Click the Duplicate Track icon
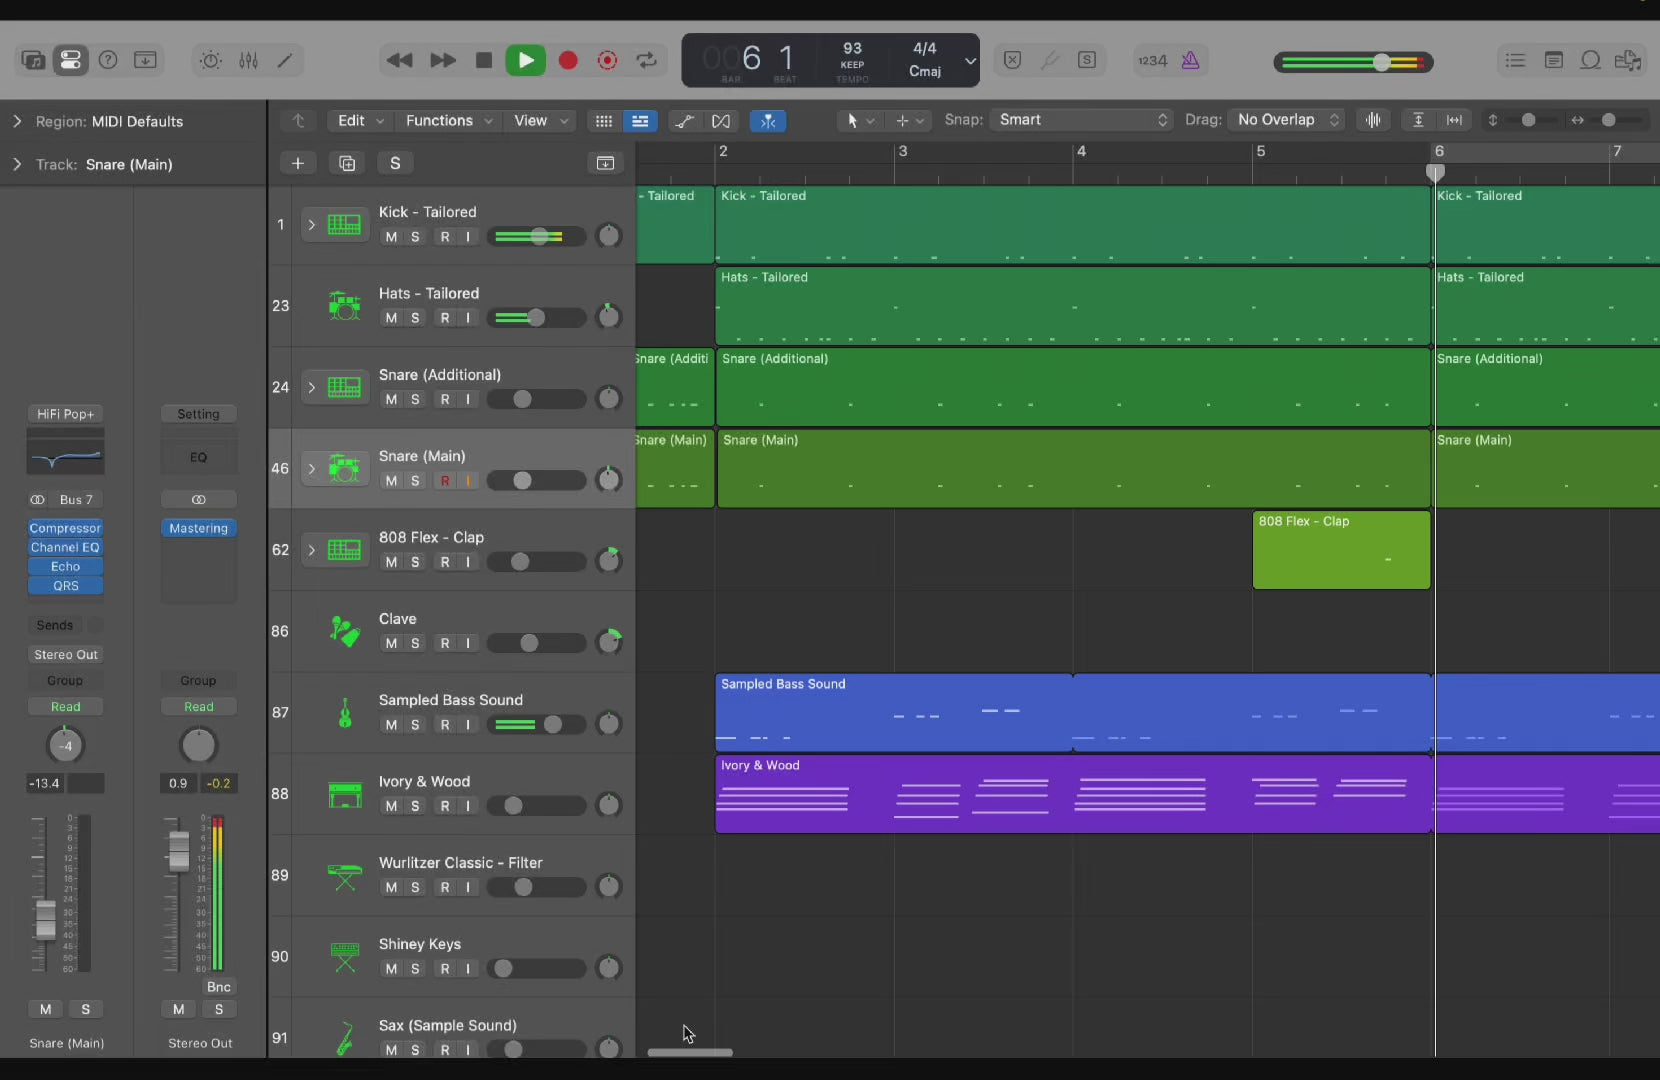Viewport: 1660px width, 1080px height. click(x=347, y=163)
